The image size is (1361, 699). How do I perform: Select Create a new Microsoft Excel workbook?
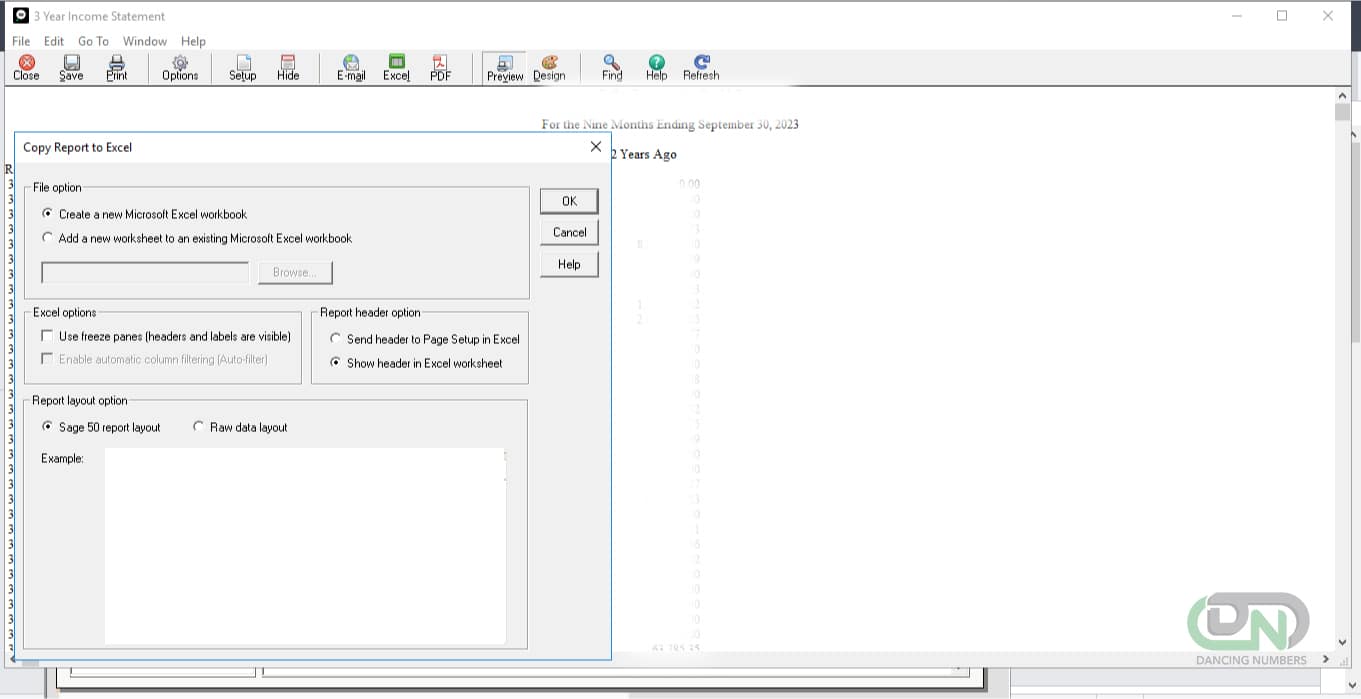(x=47, y=213)
